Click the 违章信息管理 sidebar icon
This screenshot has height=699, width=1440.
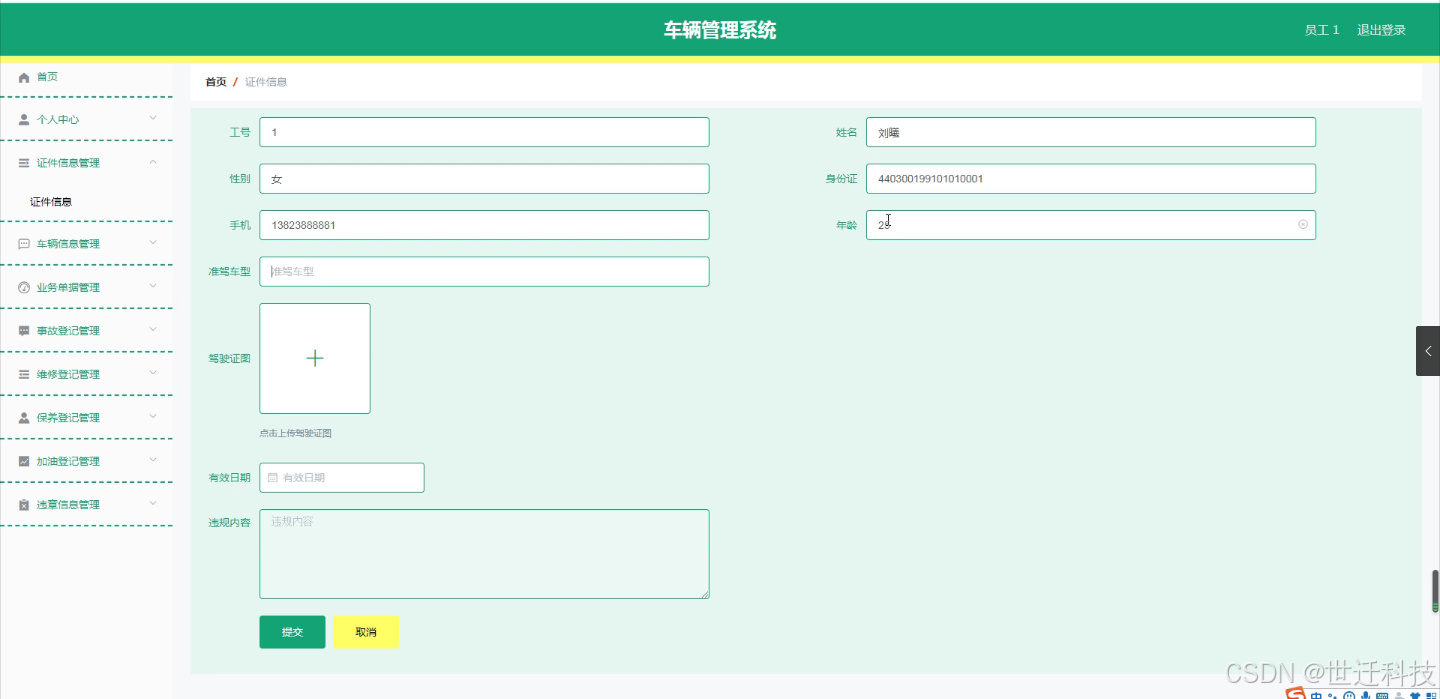tap(23, 504)
